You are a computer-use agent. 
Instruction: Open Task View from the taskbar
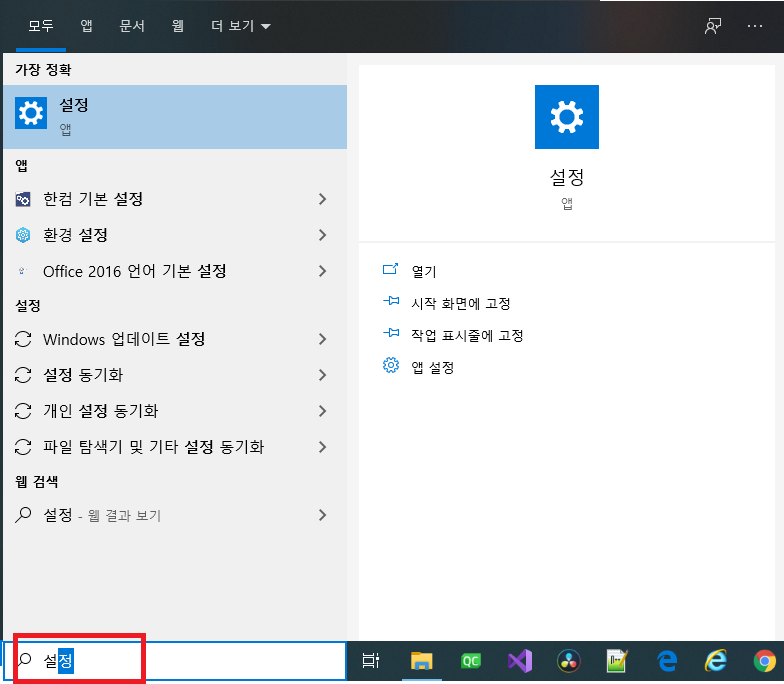point(370,661)
